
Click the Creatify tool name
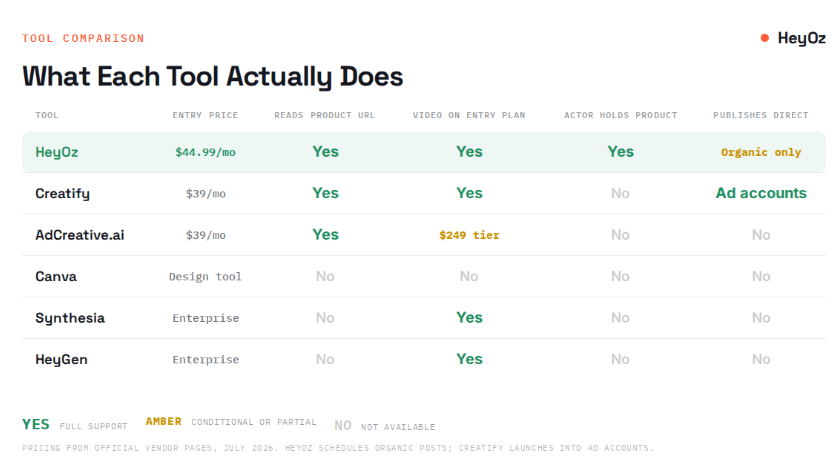point(62,194)
